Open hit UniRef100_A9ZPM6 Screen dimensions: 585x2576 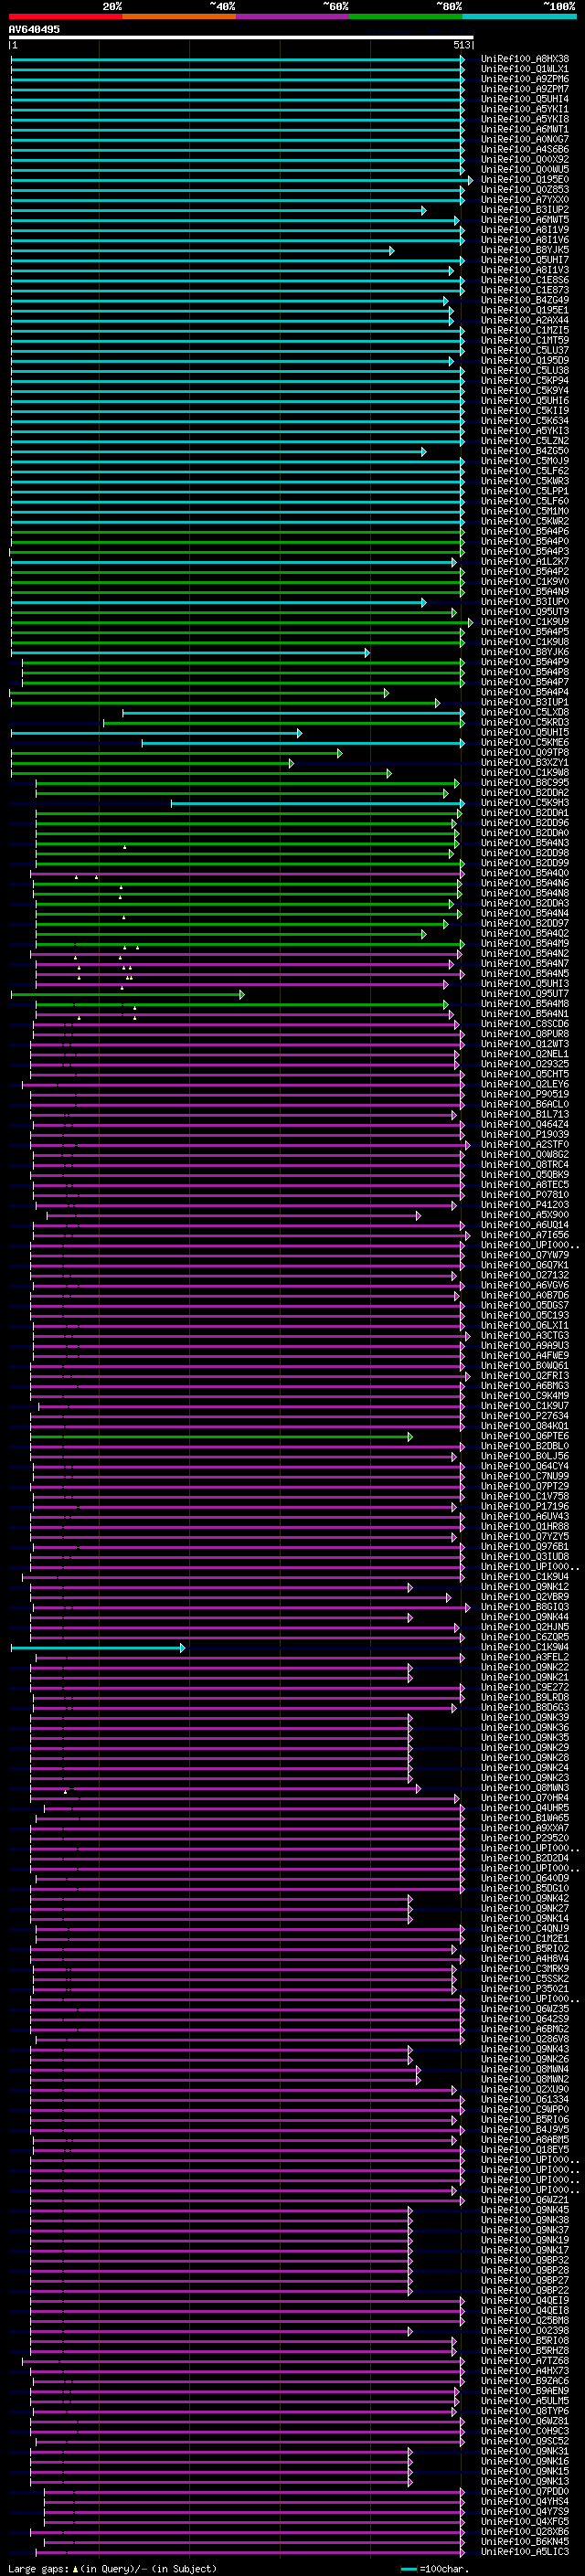tap(525, 79)
